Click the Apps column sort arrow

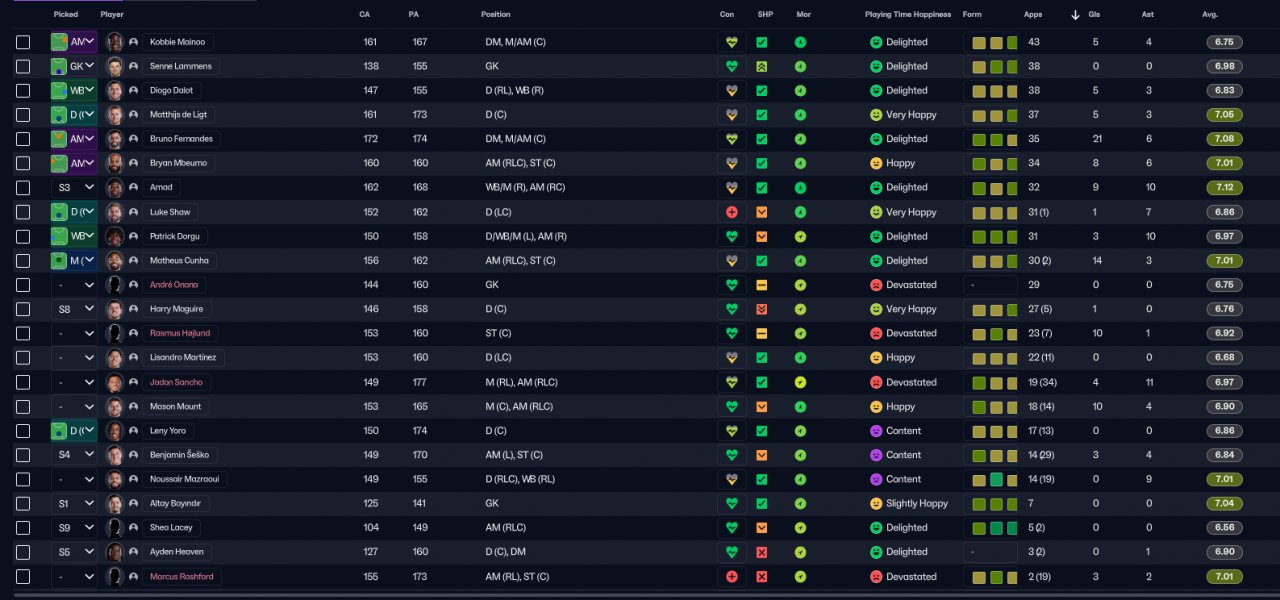[x=1075, y=15]
